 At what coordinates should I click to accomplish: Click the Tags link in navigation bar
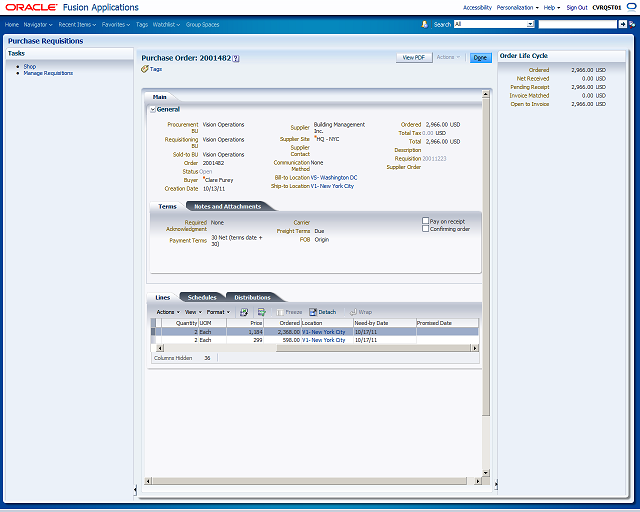tap(142, 24)
